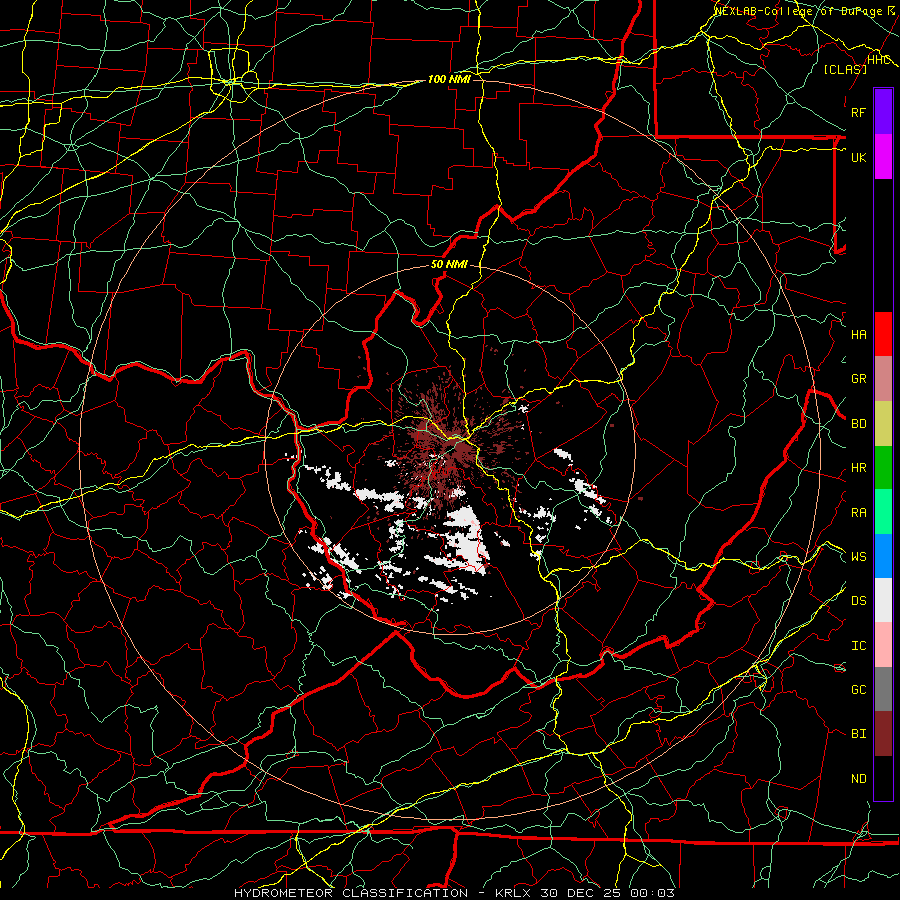The width and height of the screenshot is (900, 900).
Task: Click the HHC product label
Action: click(x=878, y=60)
